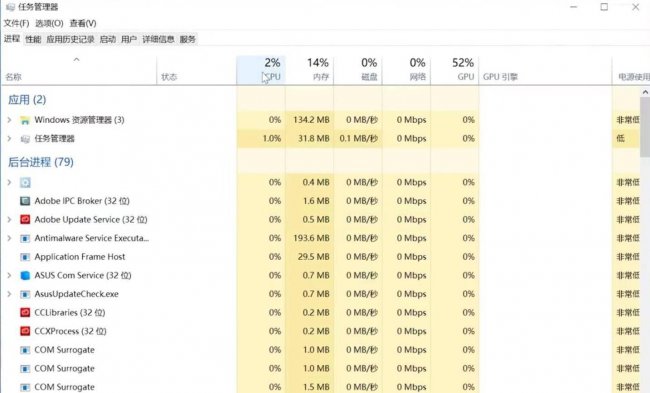Click the ASUS Com Service icon
The width and height of the screenshot is (650, 393).
[x=25, y=276]
